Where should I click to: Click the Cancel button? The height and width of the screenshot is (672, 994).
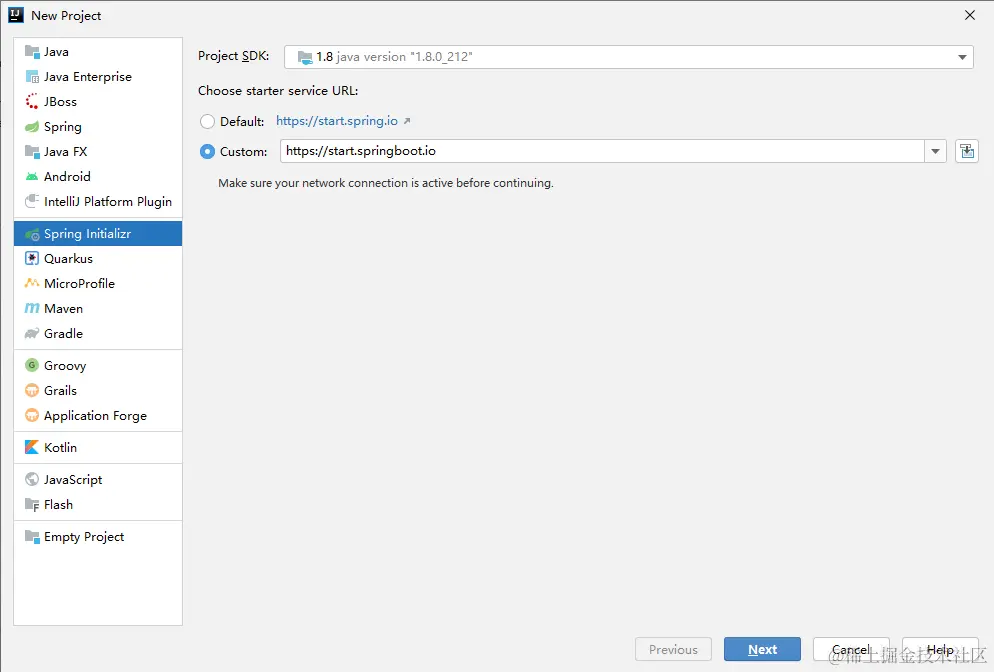coord(851,649)
